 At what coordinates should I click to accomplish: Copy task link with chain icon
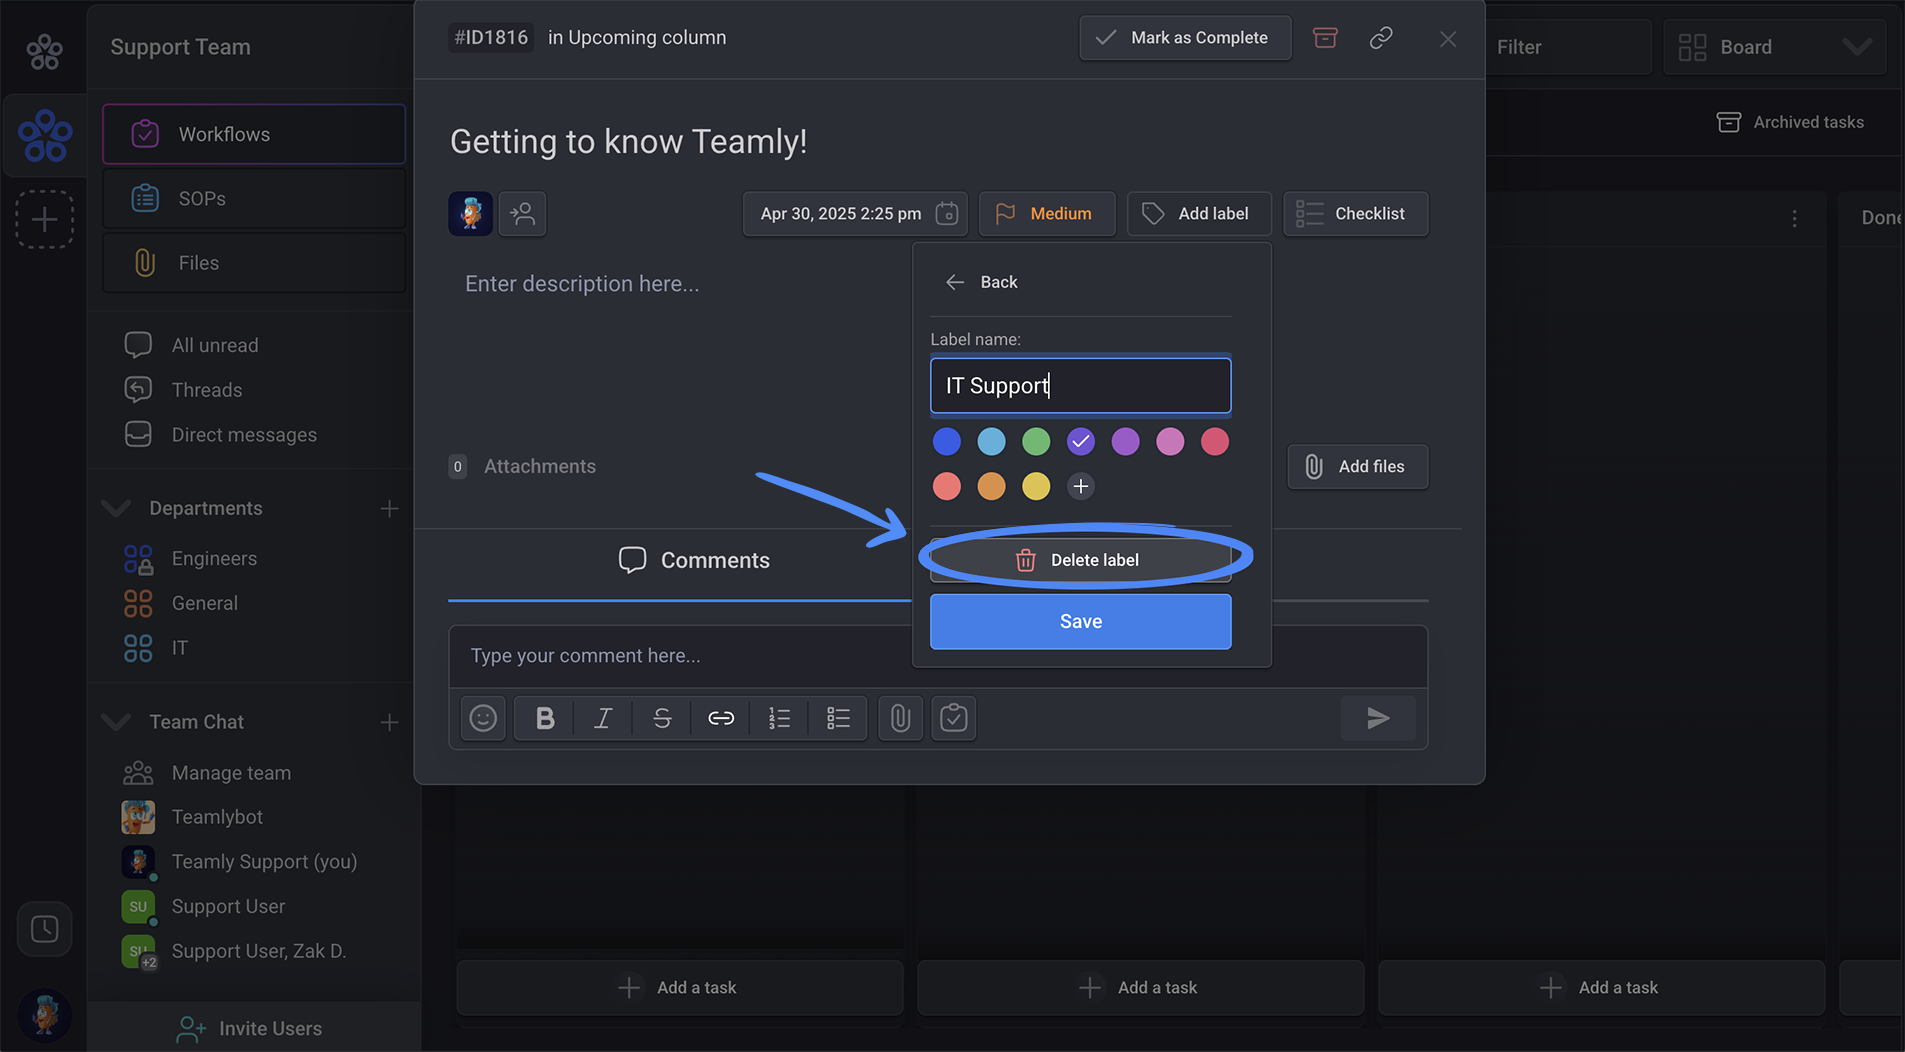pos(1381,38)
